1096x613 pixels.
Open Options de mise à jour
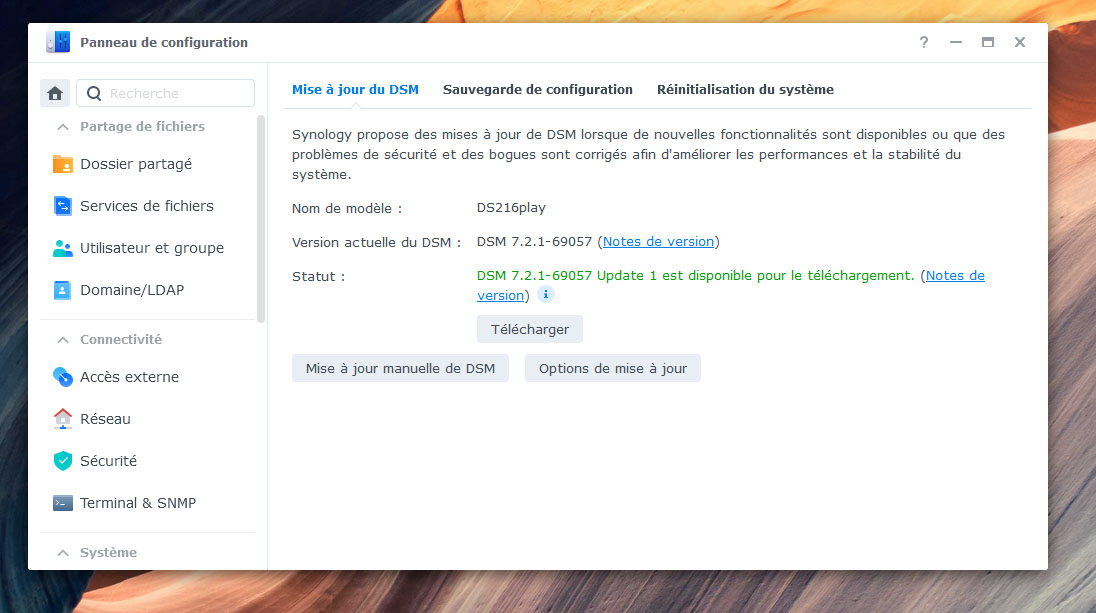[x=613, y=368]
